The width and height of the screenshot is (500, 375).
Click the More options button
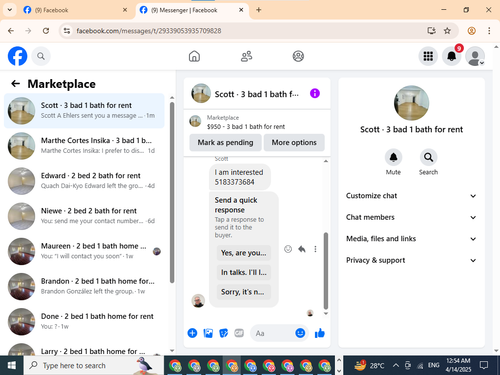click(x=294, y=142)
